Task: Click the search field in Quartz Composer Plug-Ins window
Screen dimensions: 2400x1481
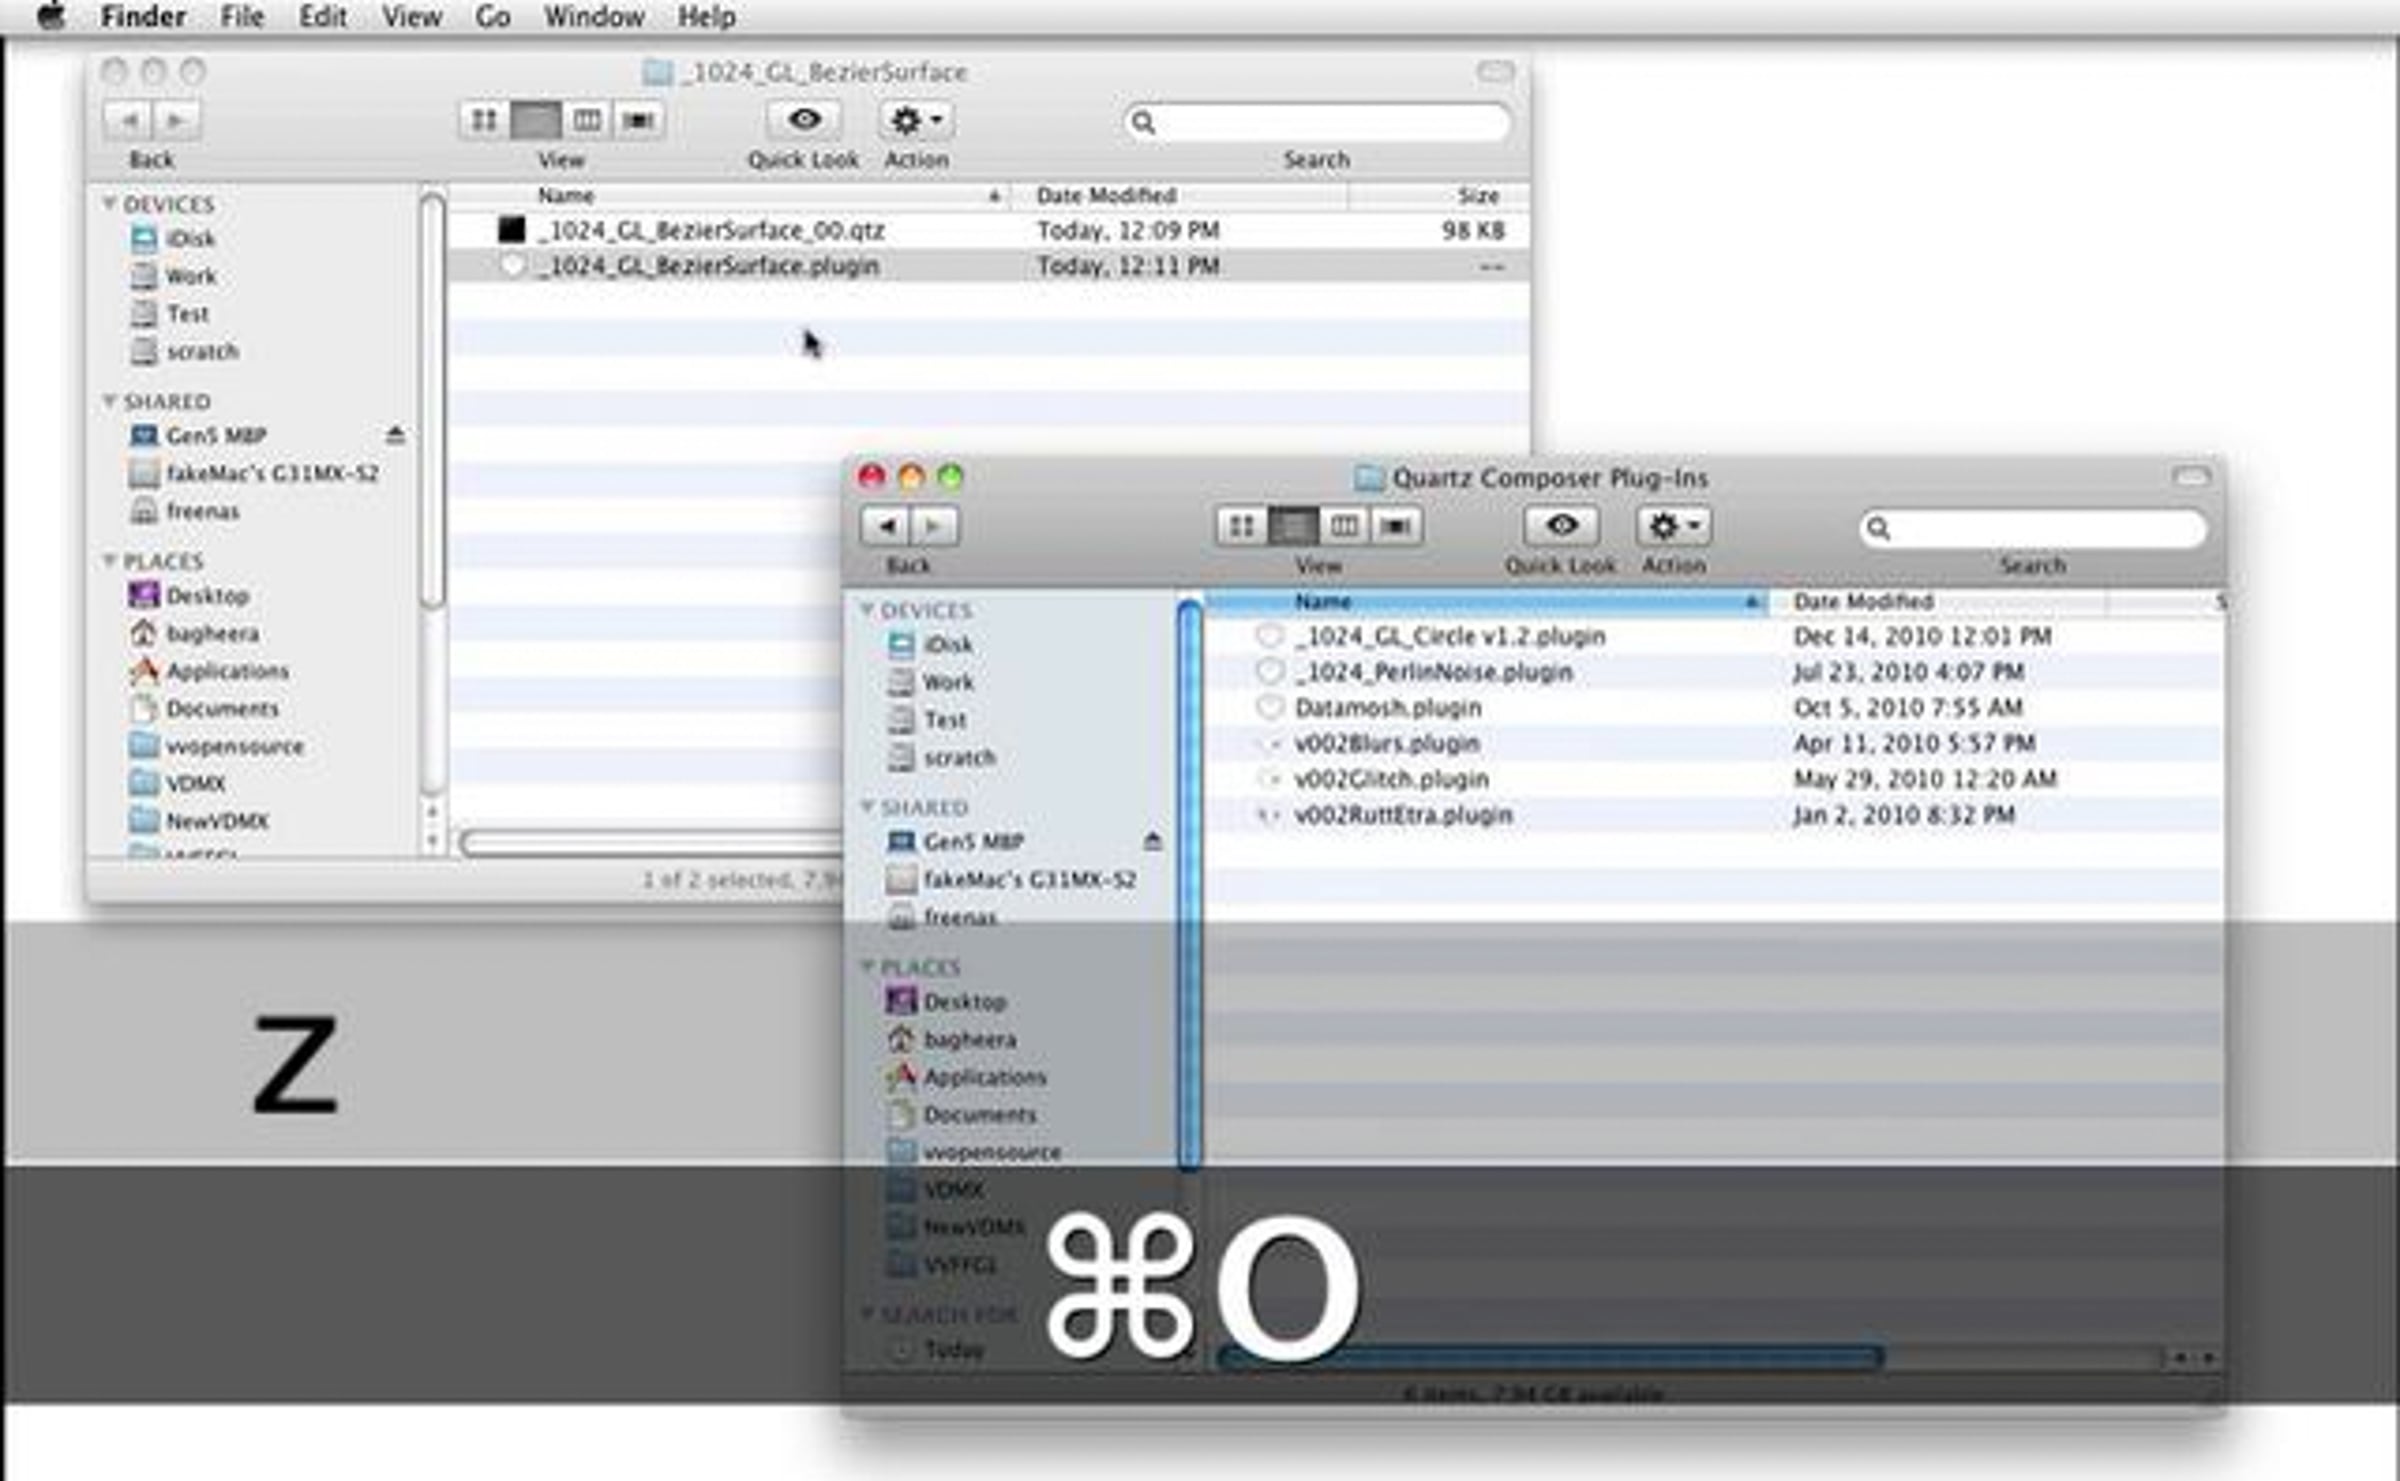Action: tap(2033, 528)
